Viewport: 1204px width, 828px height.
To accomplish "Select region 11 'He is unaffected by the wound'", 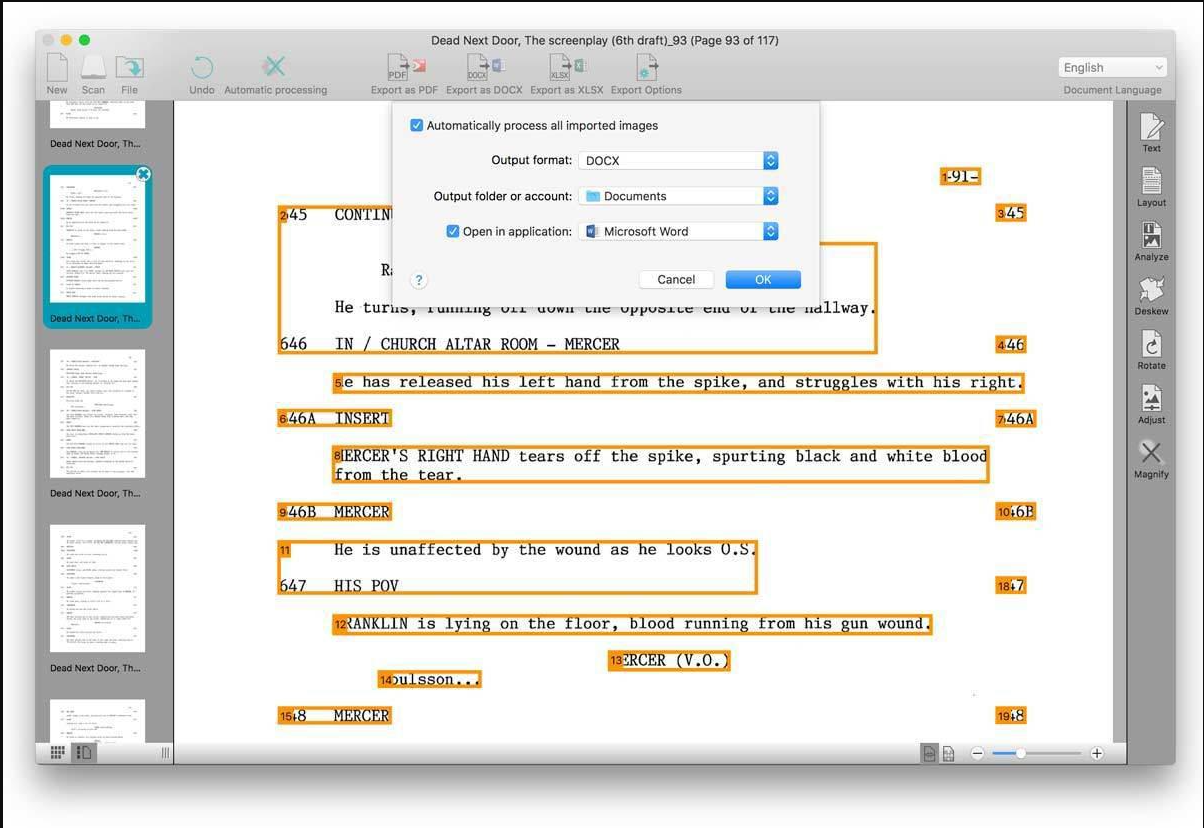I will [517, 567].
